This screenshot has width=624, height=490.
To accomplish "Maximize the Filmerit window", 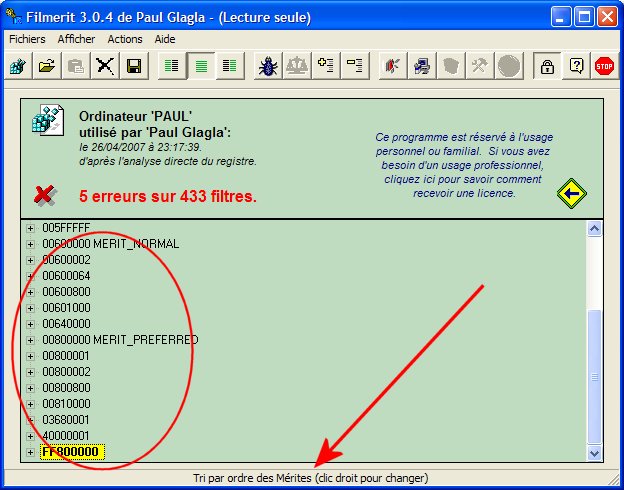I will tap(584, 18).
